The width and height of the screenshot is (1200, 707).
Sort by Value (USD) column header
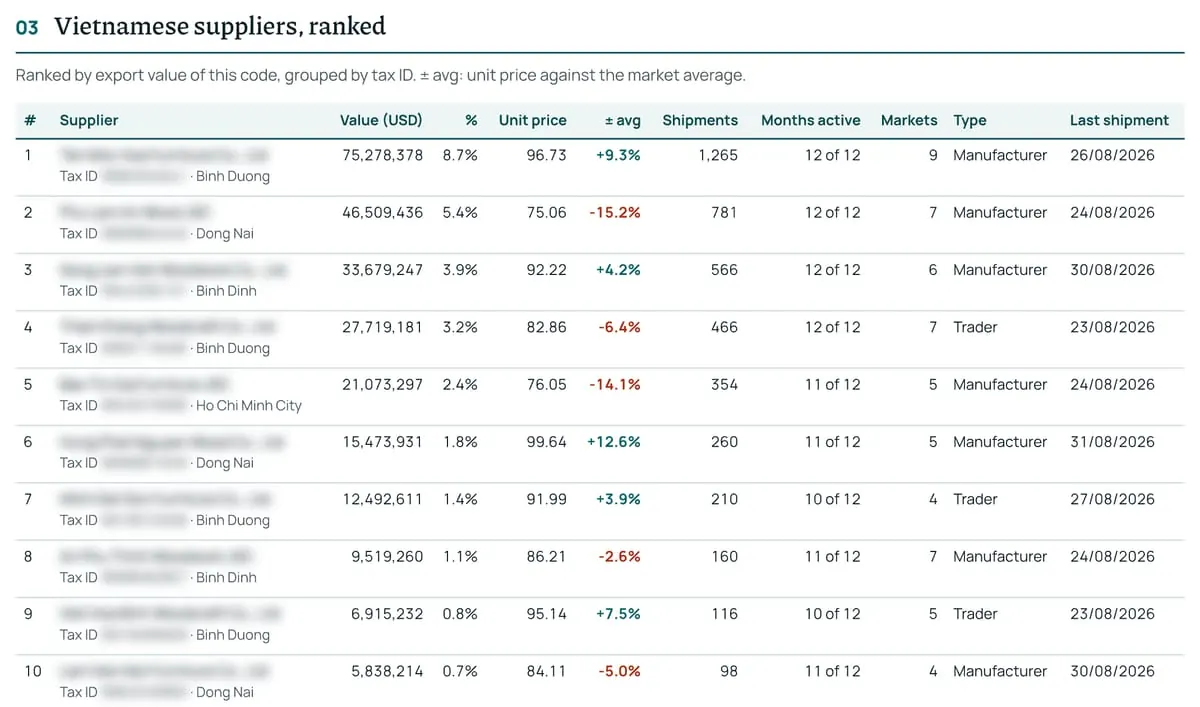(x=381, y=120)
